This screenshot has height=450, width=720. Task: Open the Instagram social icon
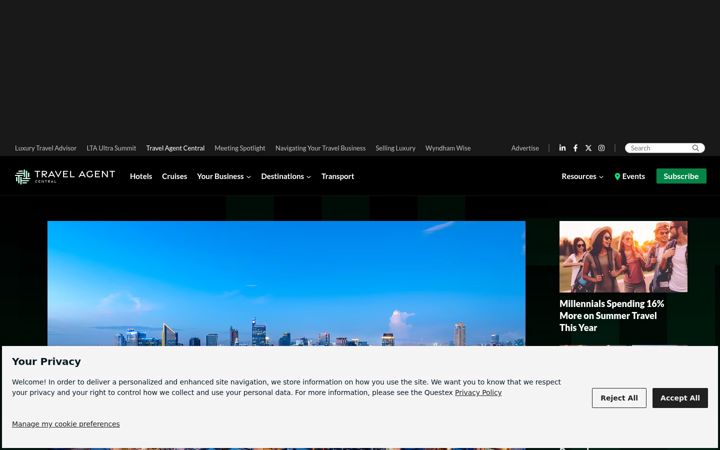pos(601,148)
